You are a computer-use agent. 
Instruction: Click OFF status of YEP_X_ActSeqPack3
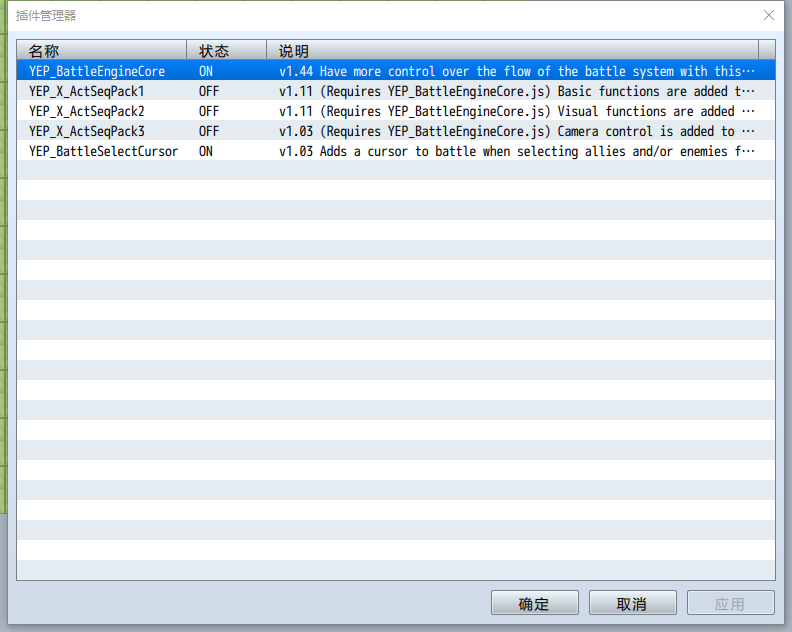click(x=209, y=131)
